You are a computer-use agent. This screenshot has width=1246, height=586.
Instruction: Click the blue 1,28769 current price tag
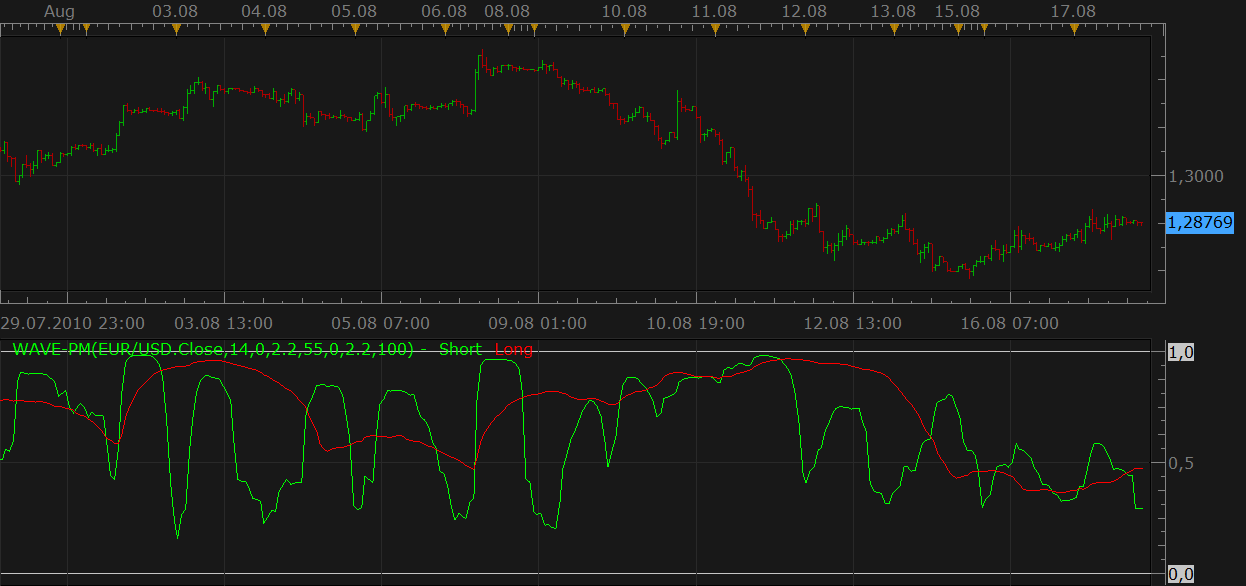click(x=1199, y=222)
